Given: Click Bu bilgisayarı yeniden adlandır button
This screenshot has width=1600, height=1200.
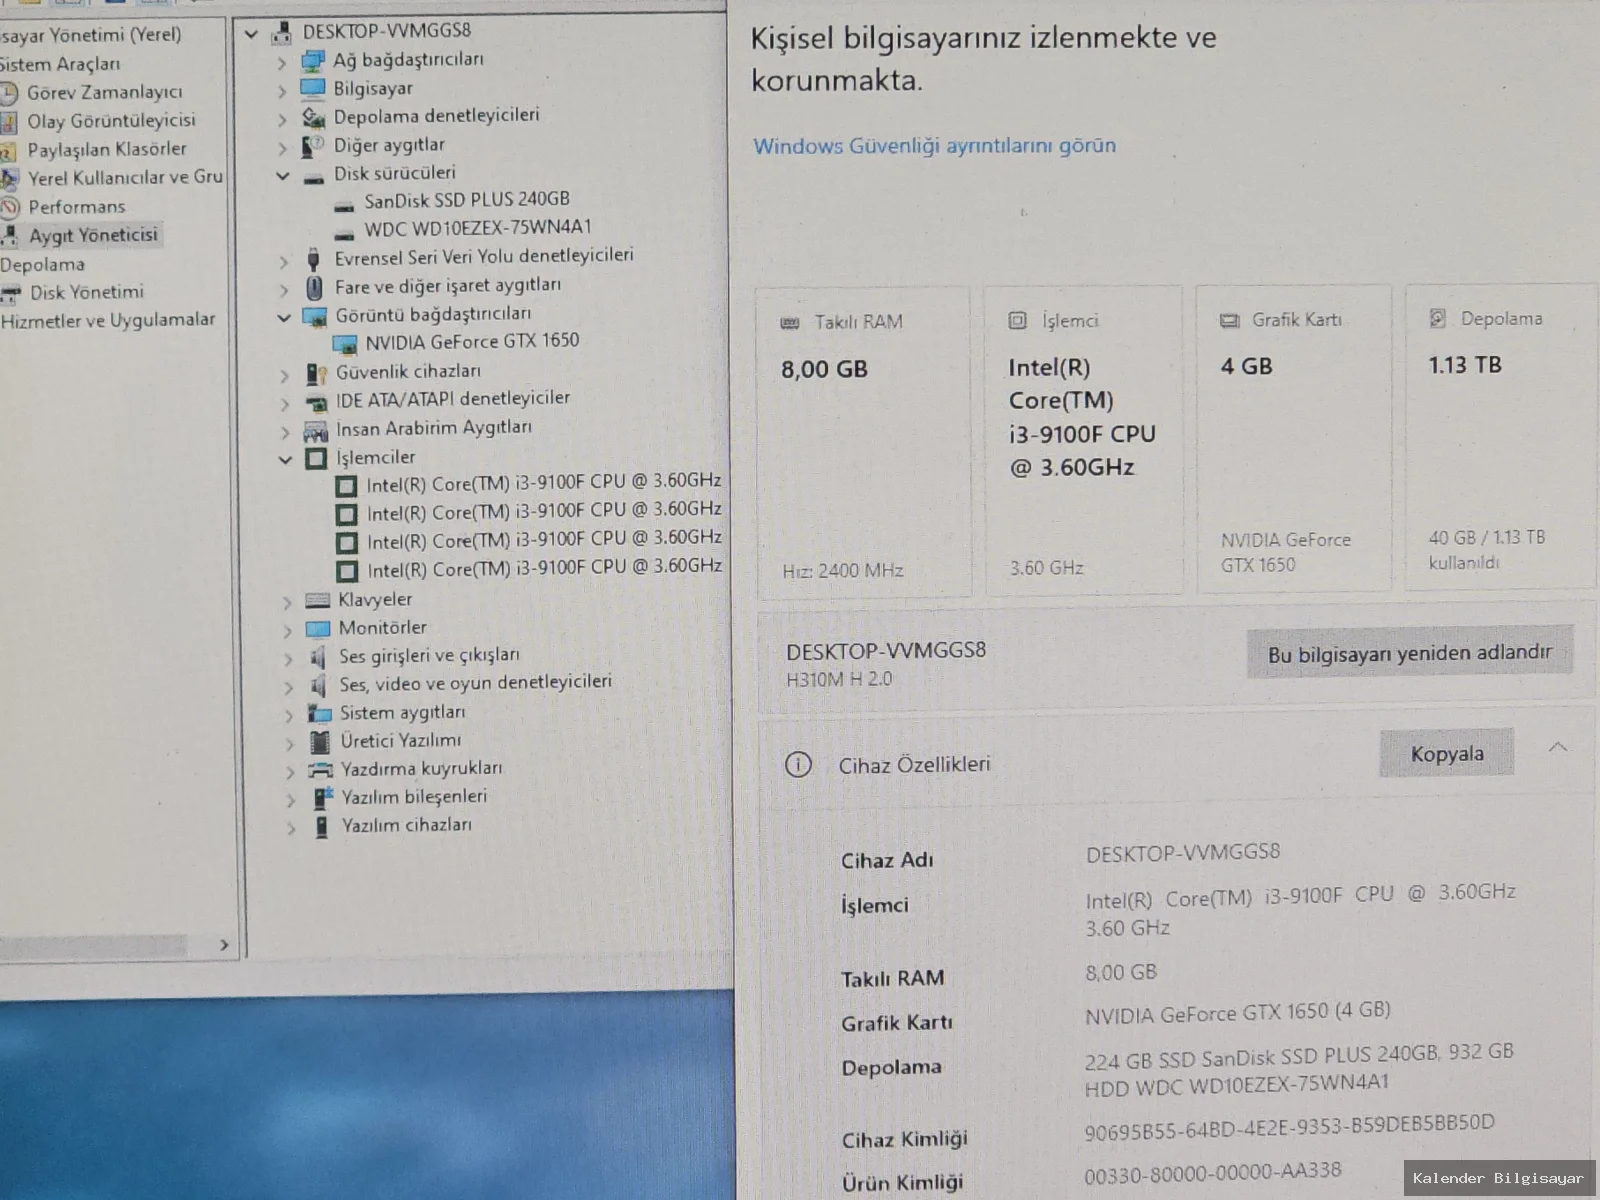Looking at the screenshot, I should (1410, 653).
